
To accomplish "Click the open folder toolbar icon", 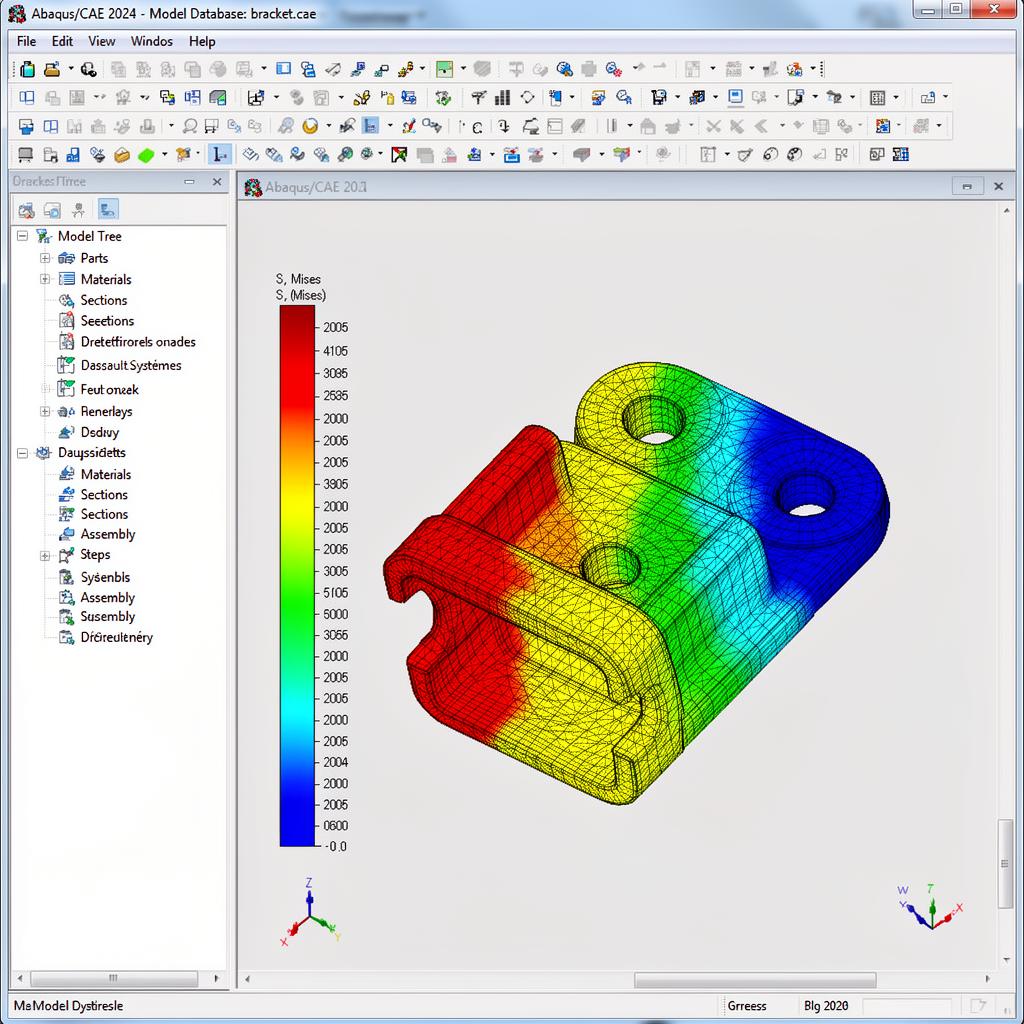I will [x=52, y=69].
